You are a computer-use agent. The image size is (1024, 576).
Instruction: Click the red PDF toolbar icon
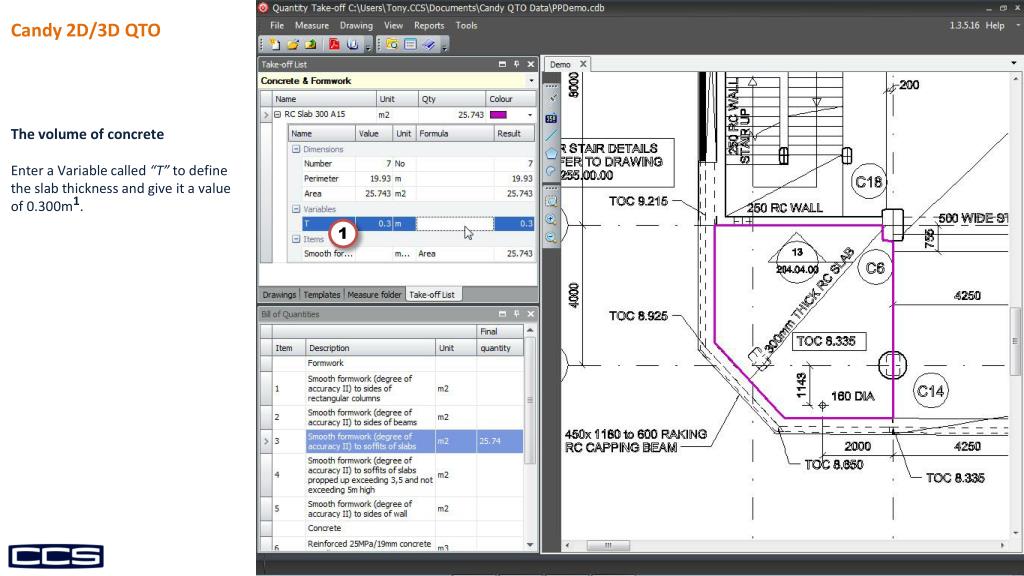[x=334, y=44]
